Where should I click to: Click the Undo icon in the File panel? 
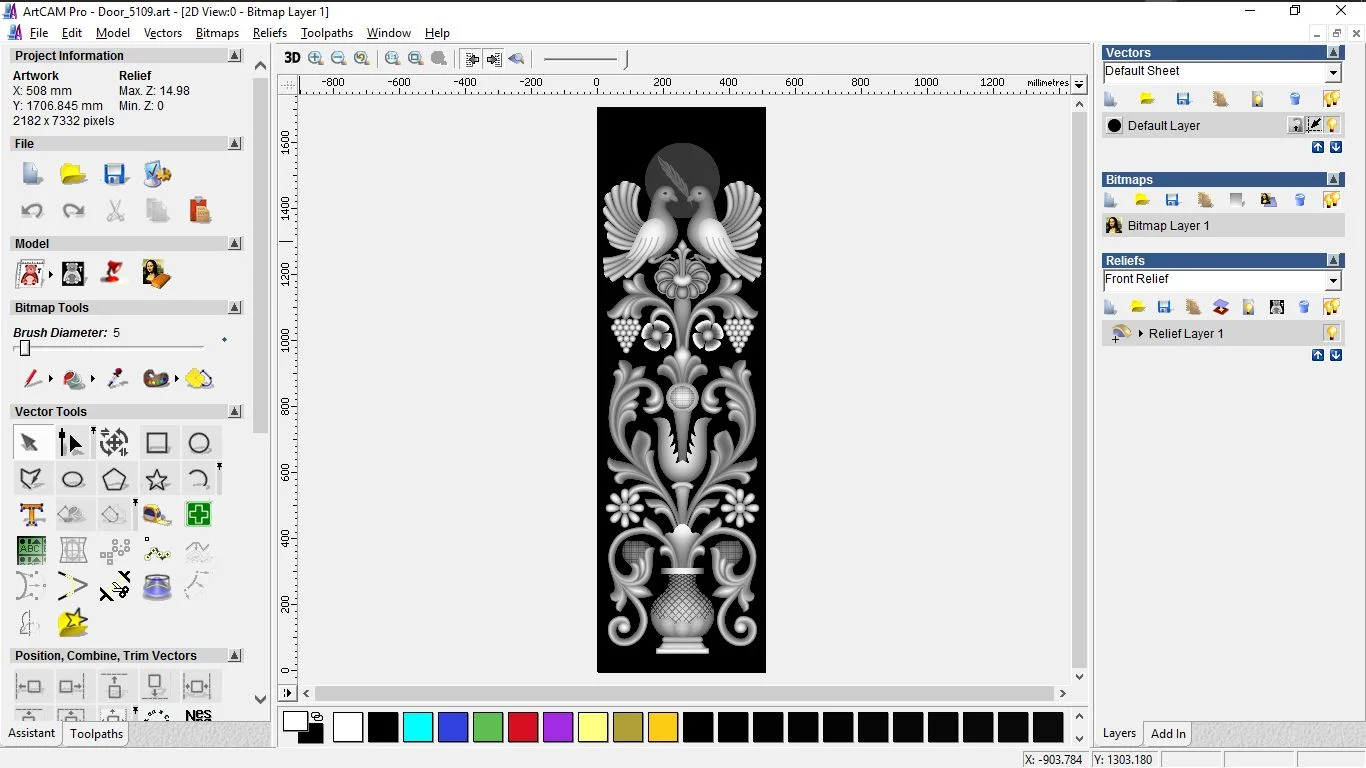tap(31, 210)
